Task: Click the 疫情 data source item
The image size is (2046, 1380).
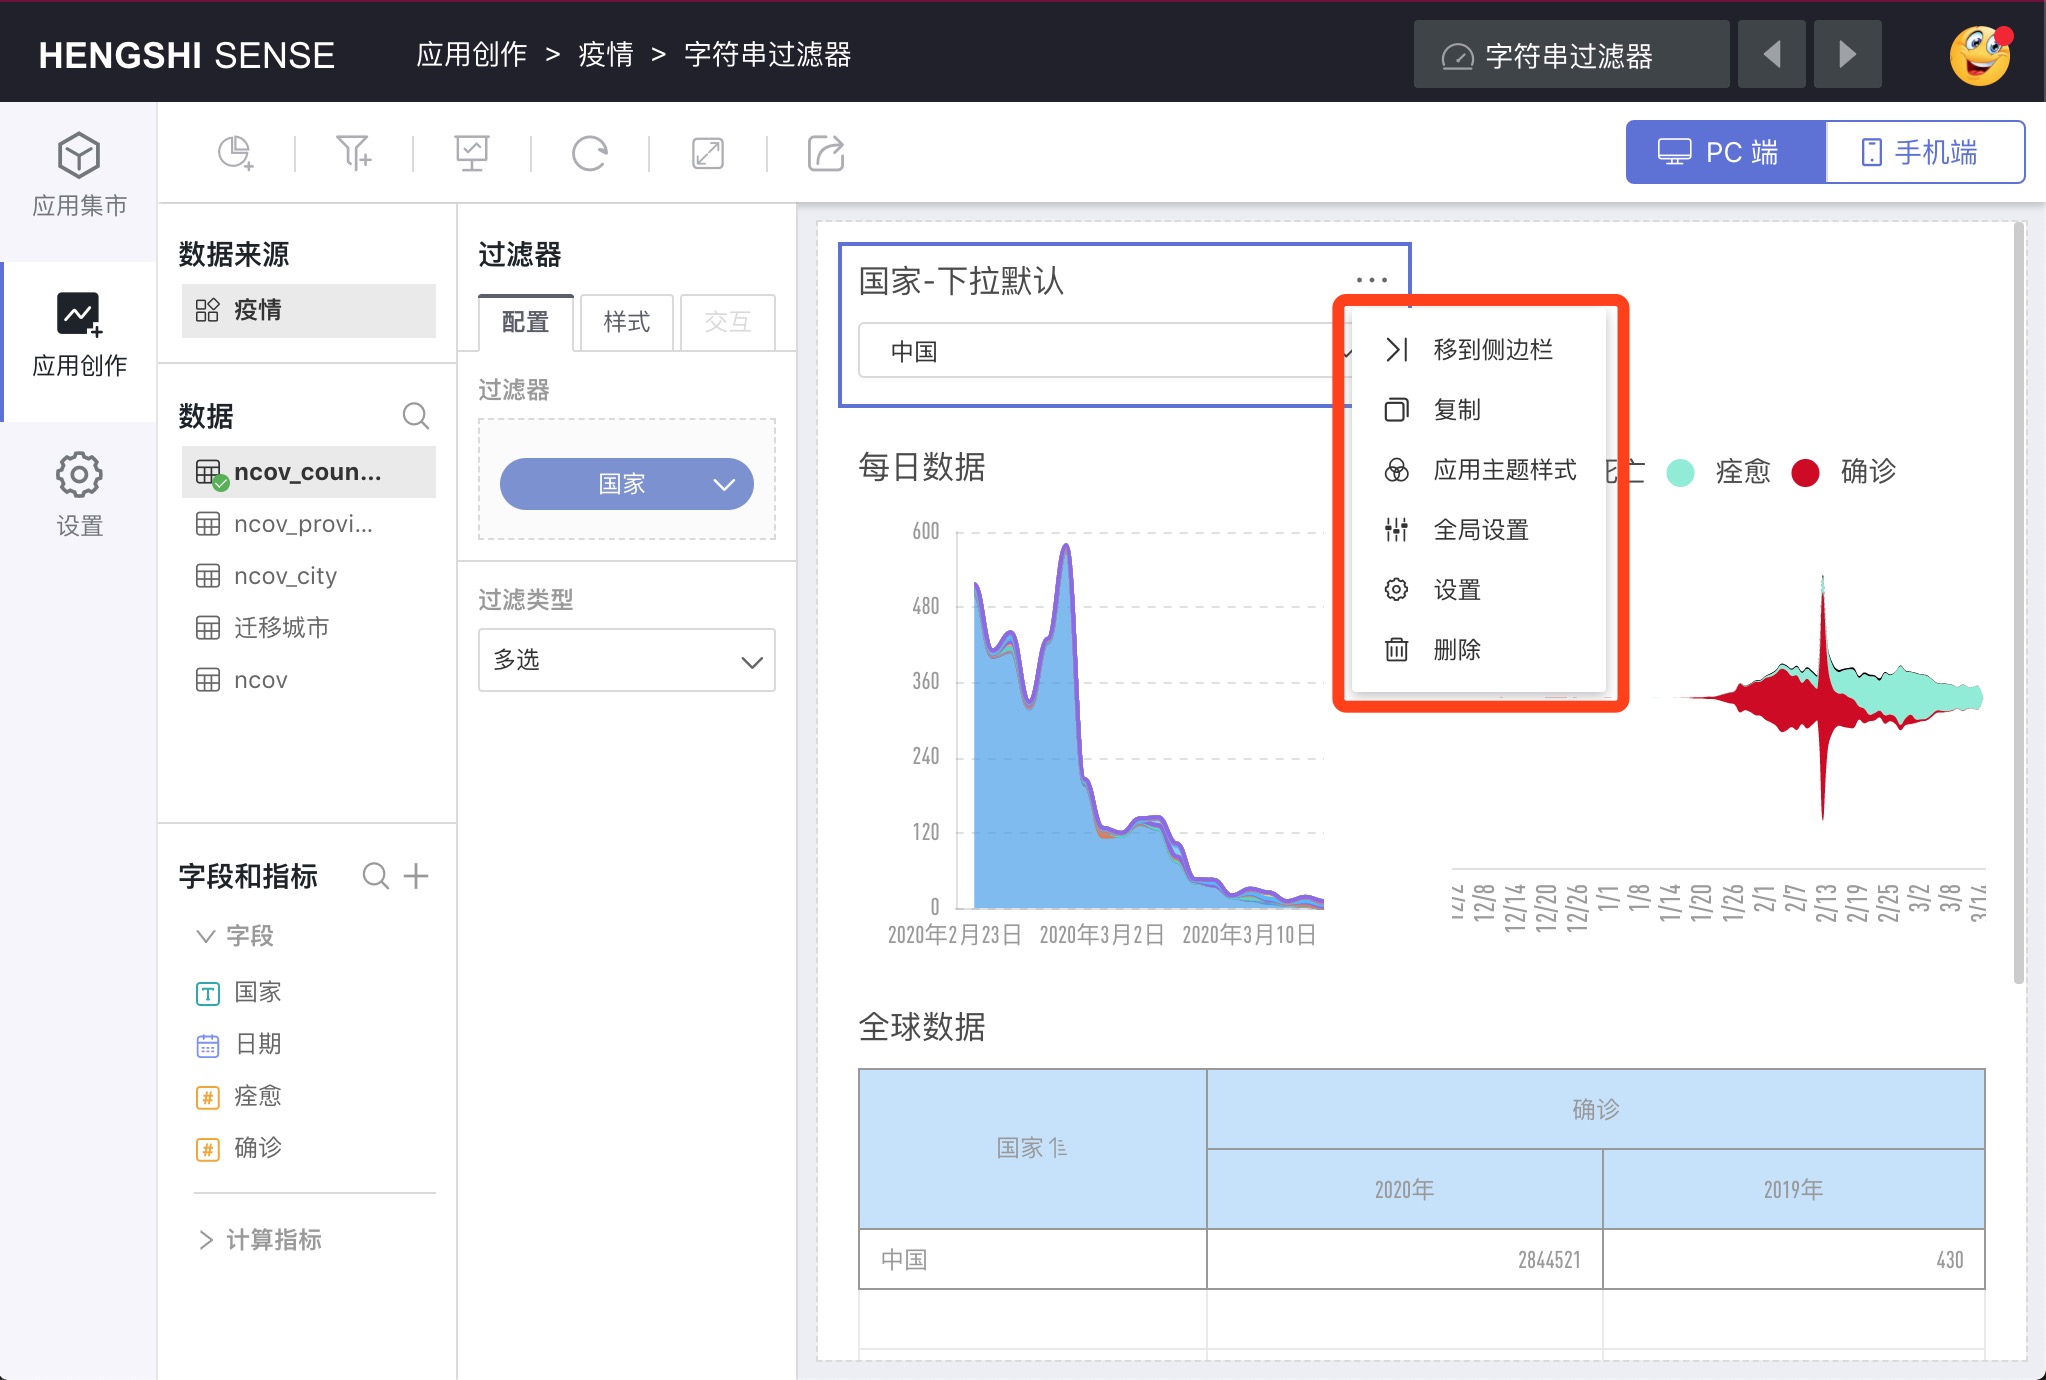Action: coord(309,310)
